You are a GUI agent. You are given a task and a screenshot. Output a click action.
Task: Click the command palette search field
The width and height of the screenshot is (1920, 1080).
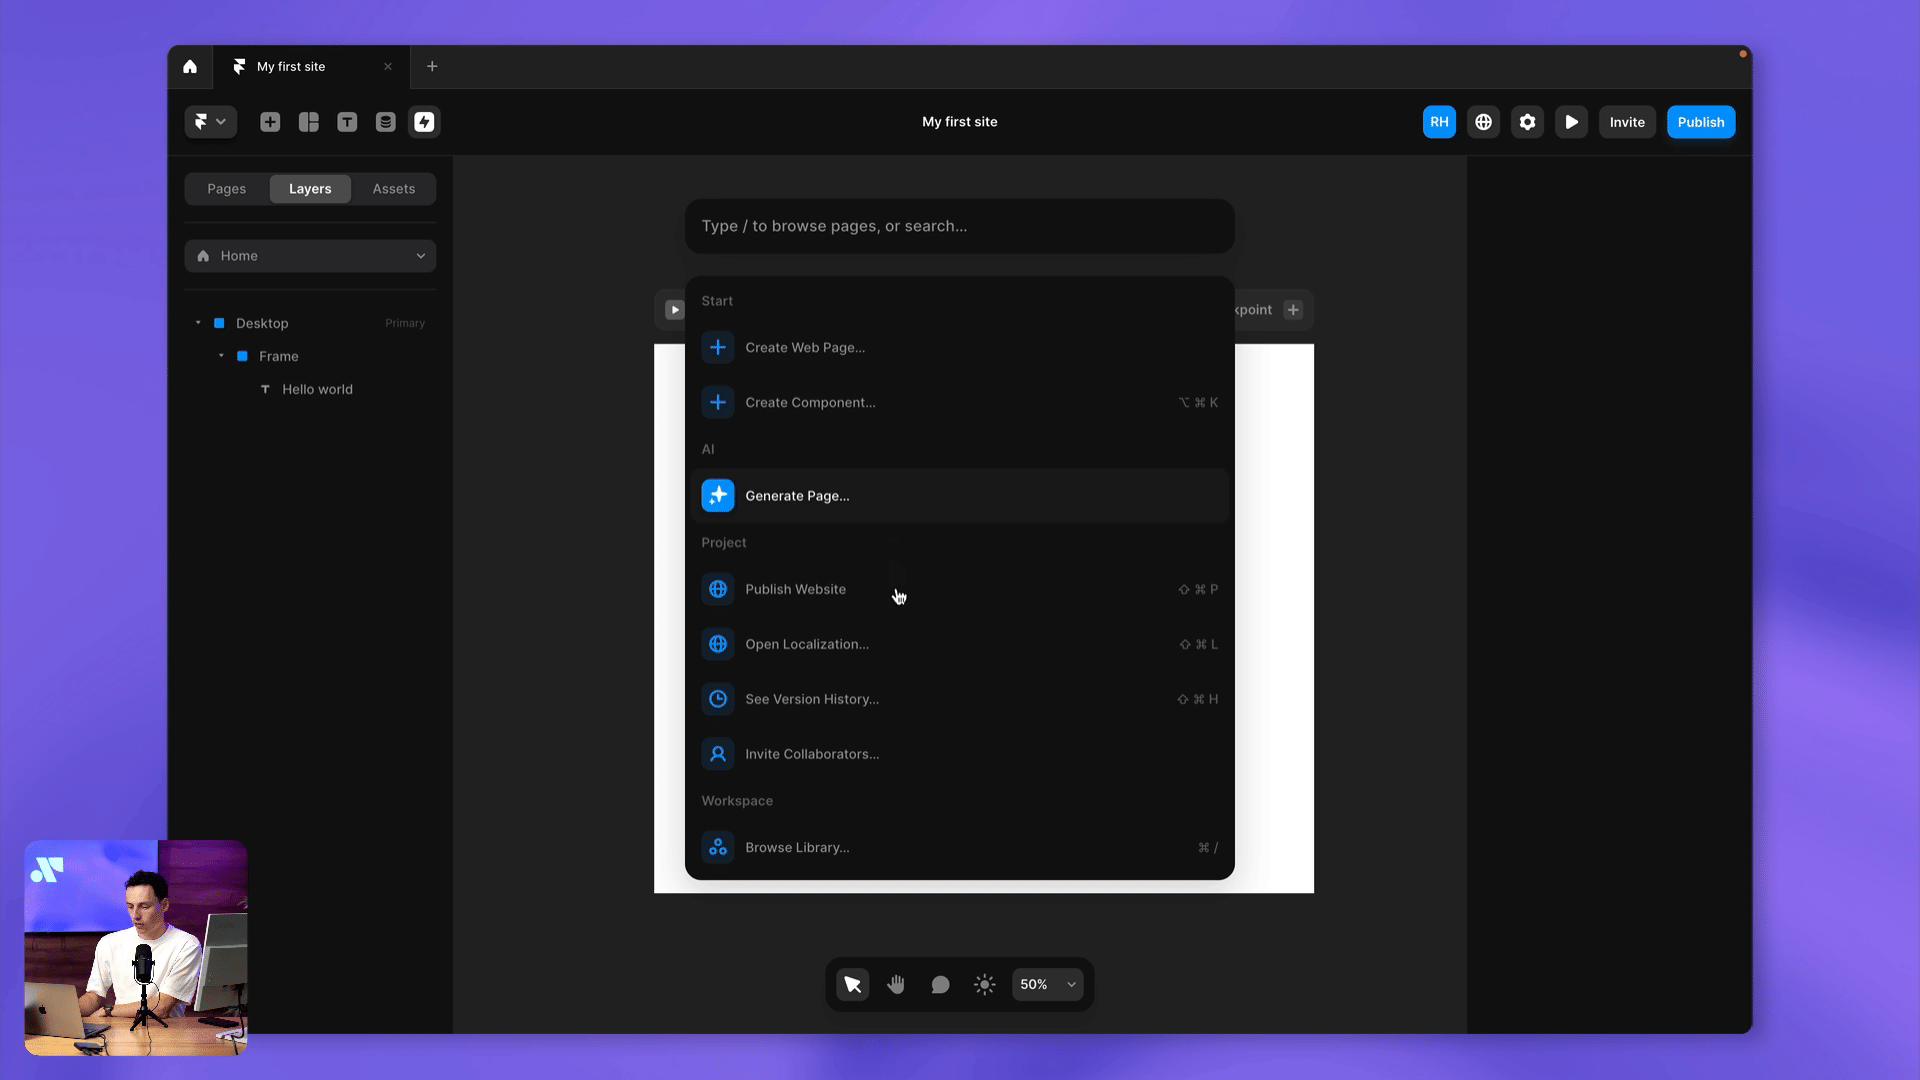(959, 226)
